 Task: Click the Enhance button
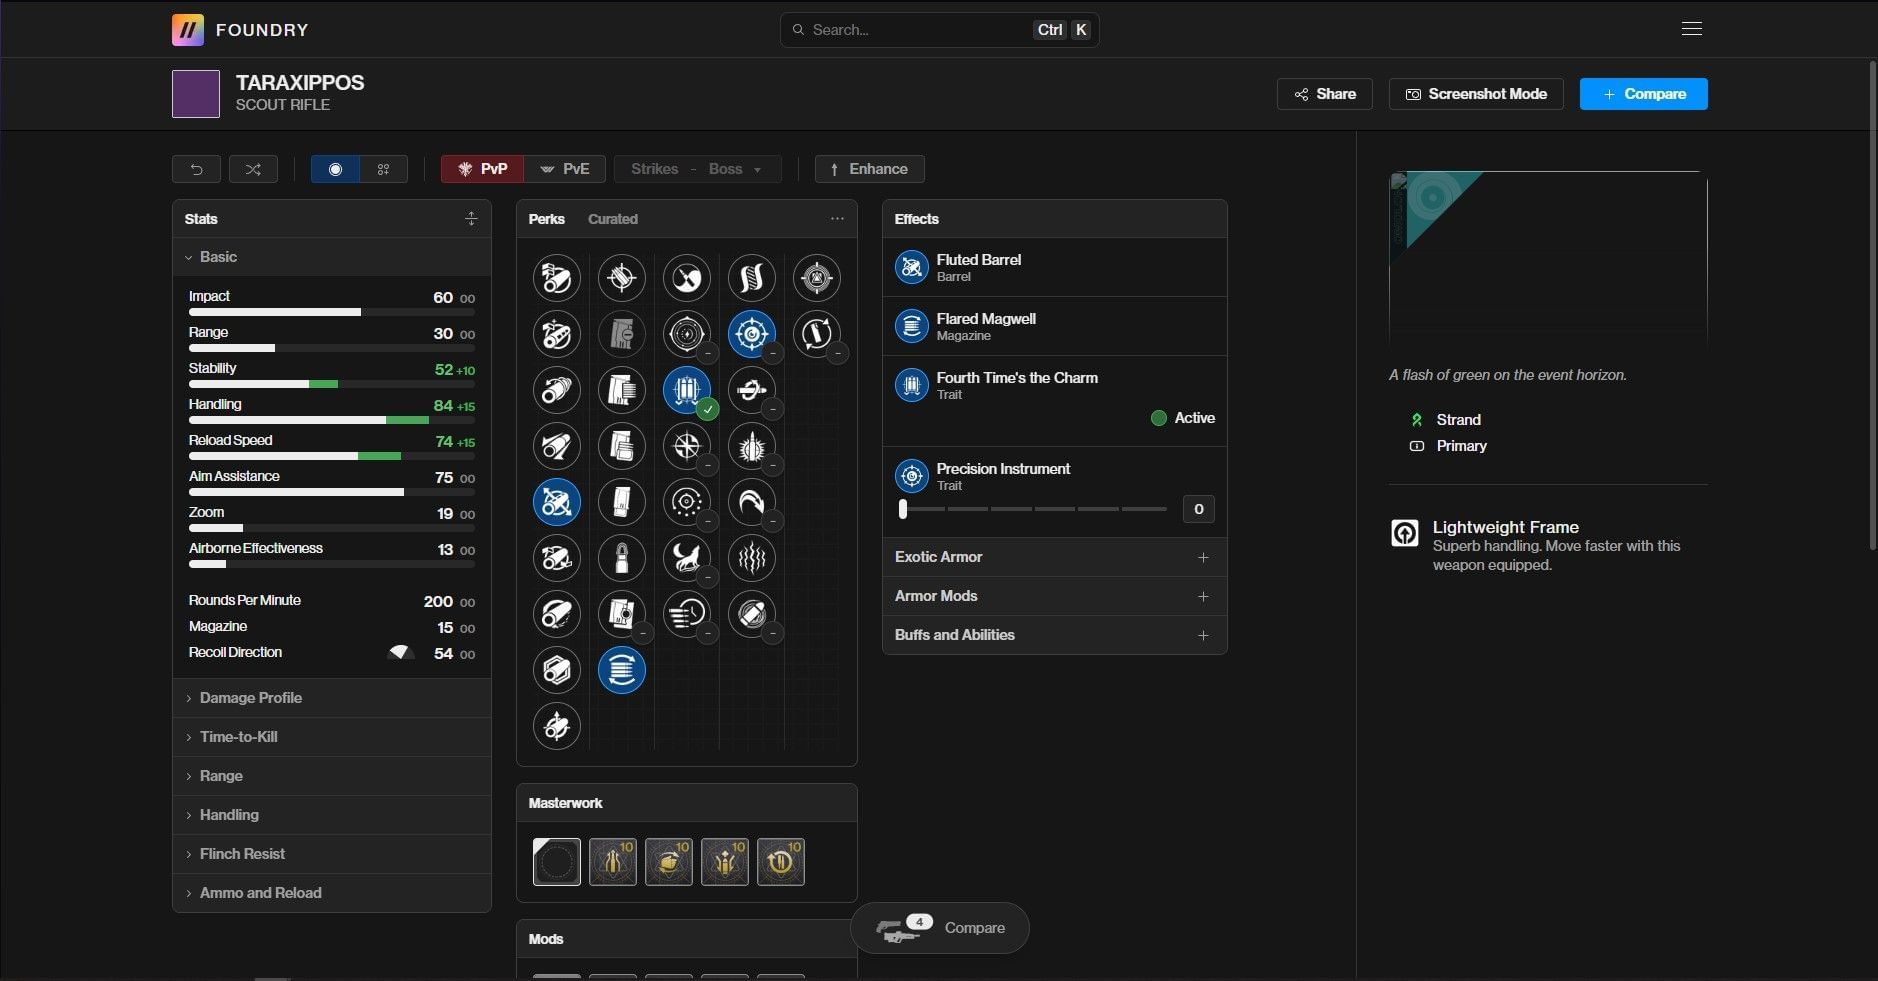click(x=869, y=169)
